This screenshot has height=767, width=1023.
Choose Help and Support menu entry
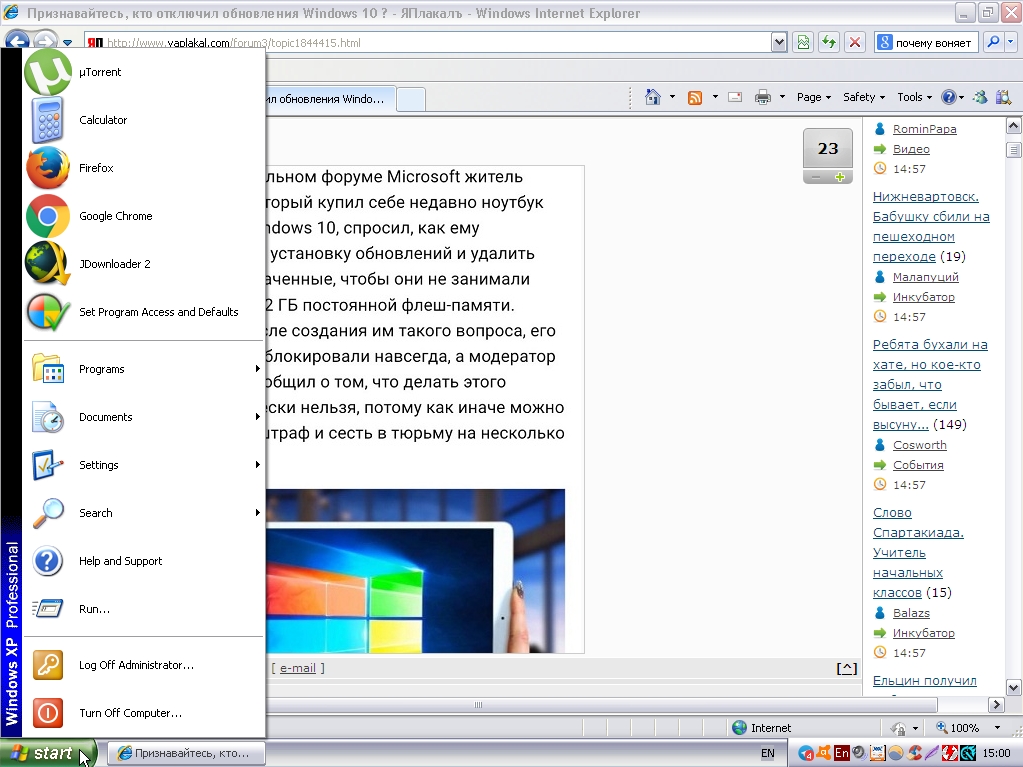(x=120, y=561)
